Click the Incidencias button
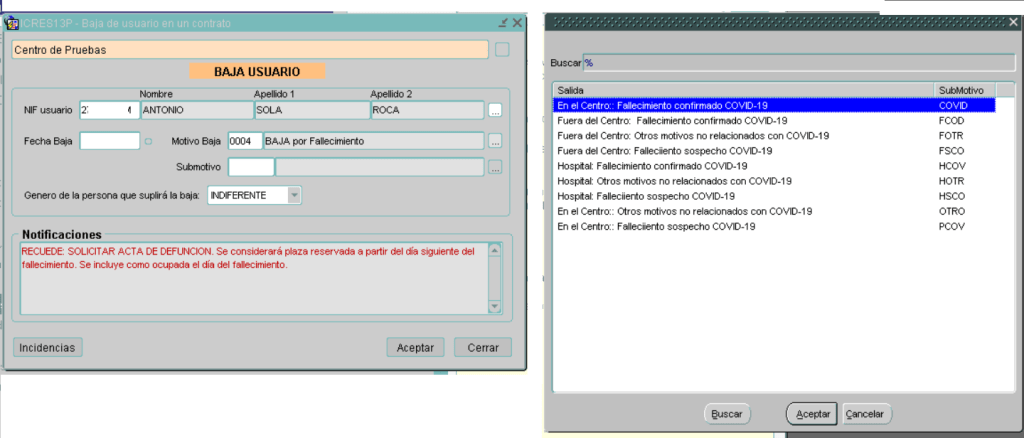Image resolution: width=1024 pixels, height=438 pixels. click(x=48, y=347)
